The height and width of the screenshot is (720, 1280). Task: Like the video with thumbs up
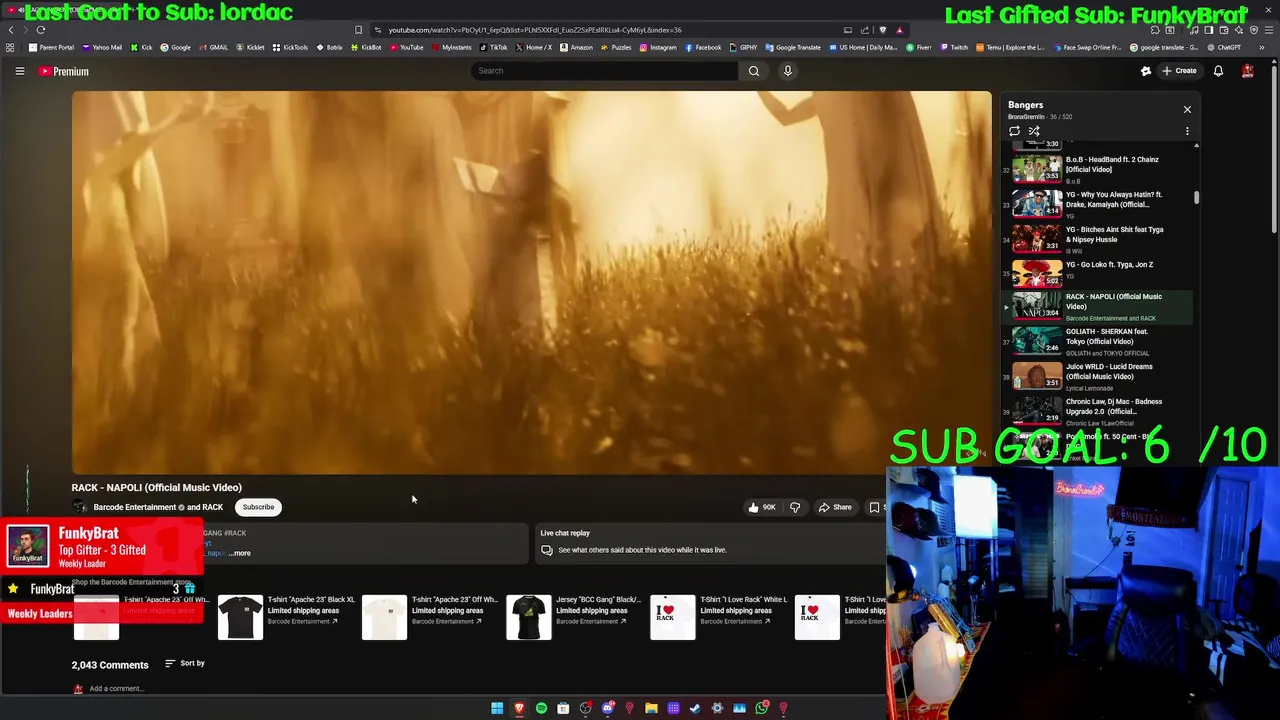[761, 507]
